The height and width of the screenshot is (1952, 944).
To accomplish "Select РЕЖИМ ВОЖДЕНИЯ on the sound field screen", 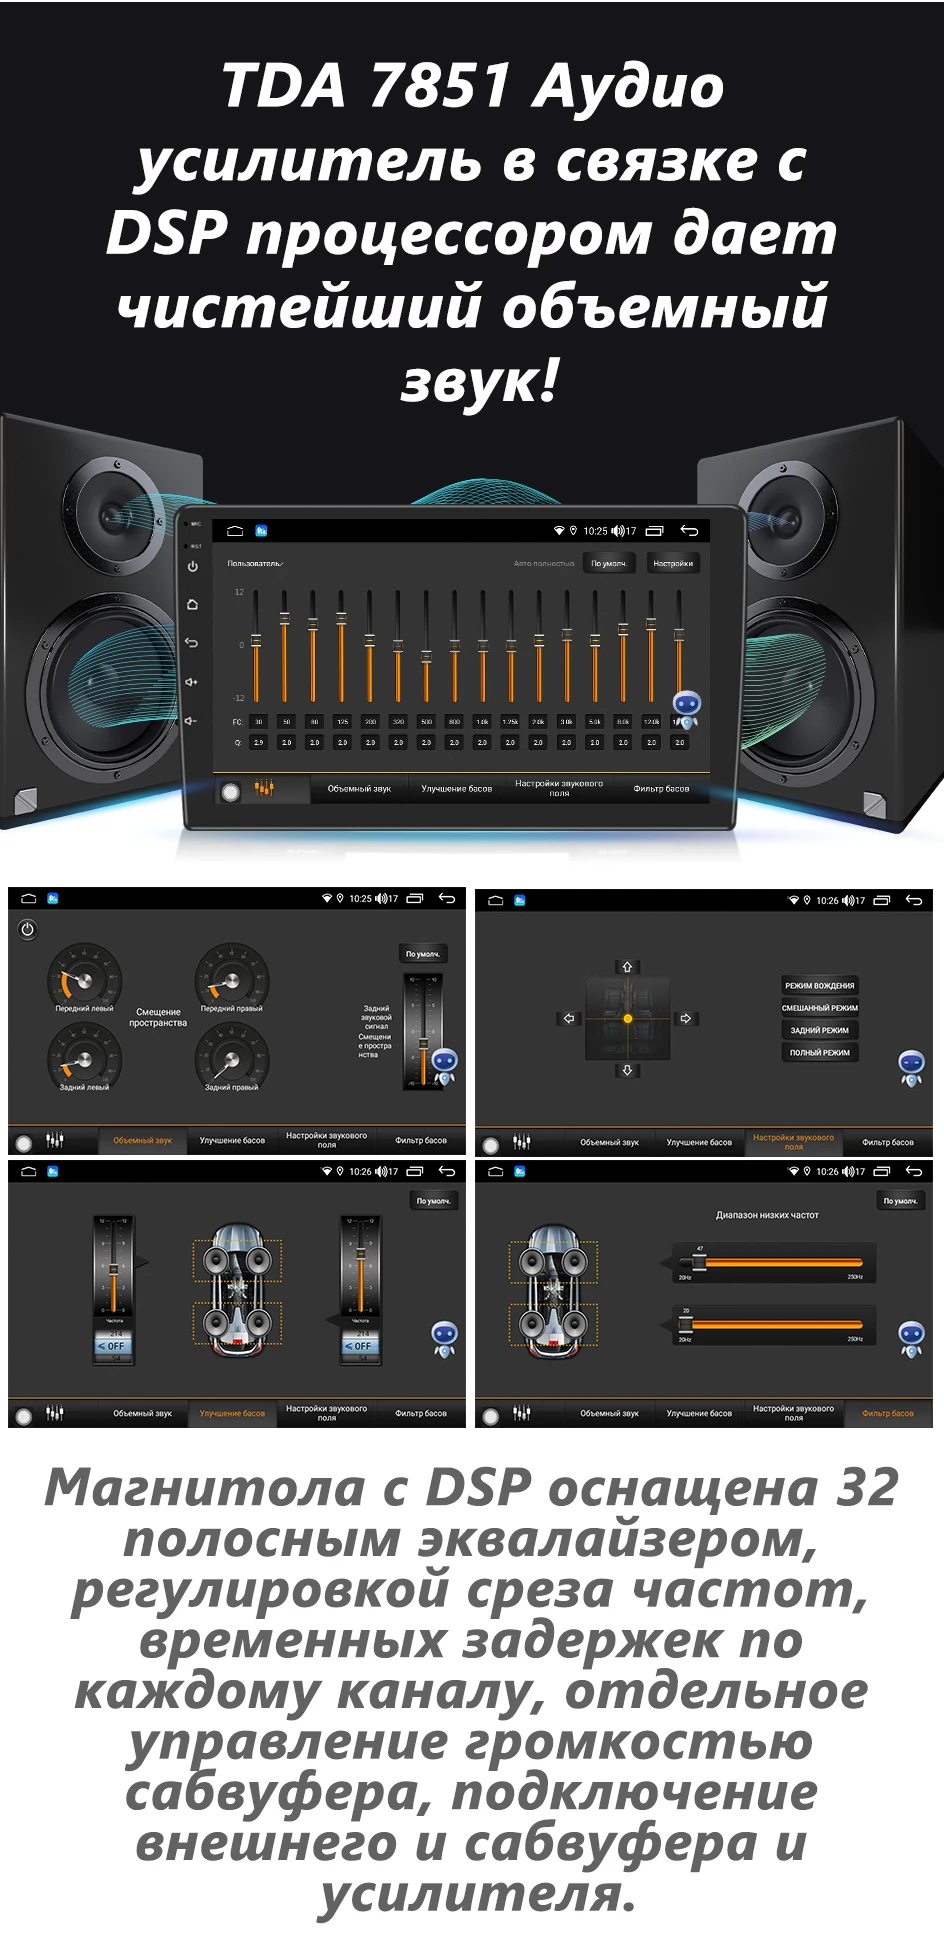I will [x=820, y=985].
